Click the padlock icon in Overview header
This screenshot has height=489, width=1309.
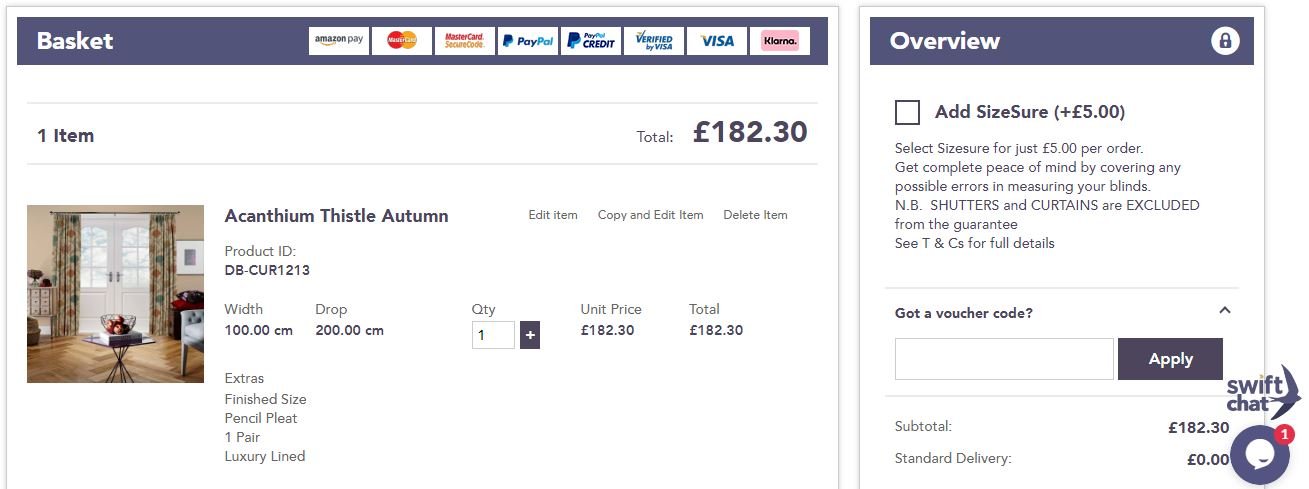1225,41
